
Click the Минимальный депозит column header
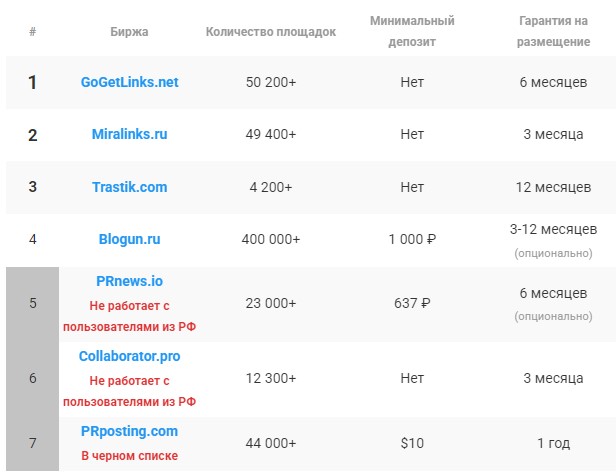(412, 31)
